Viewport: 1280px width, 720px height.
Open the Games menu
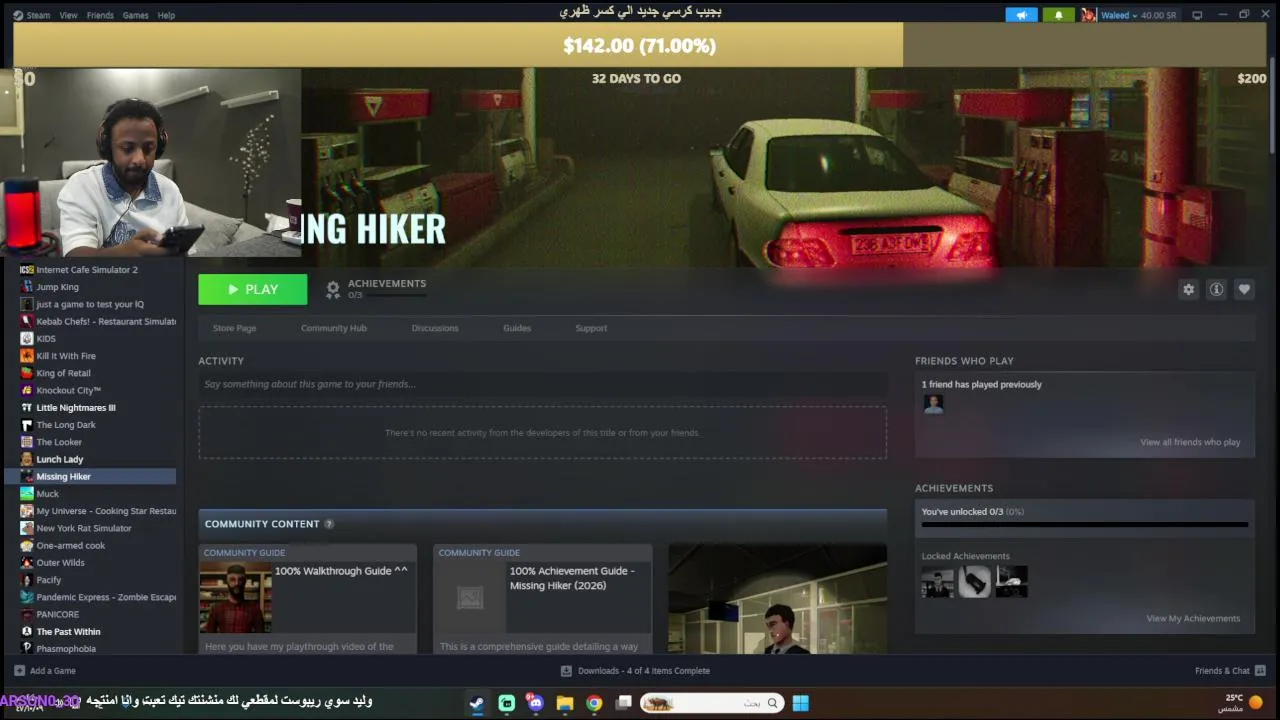coord(135,15)
